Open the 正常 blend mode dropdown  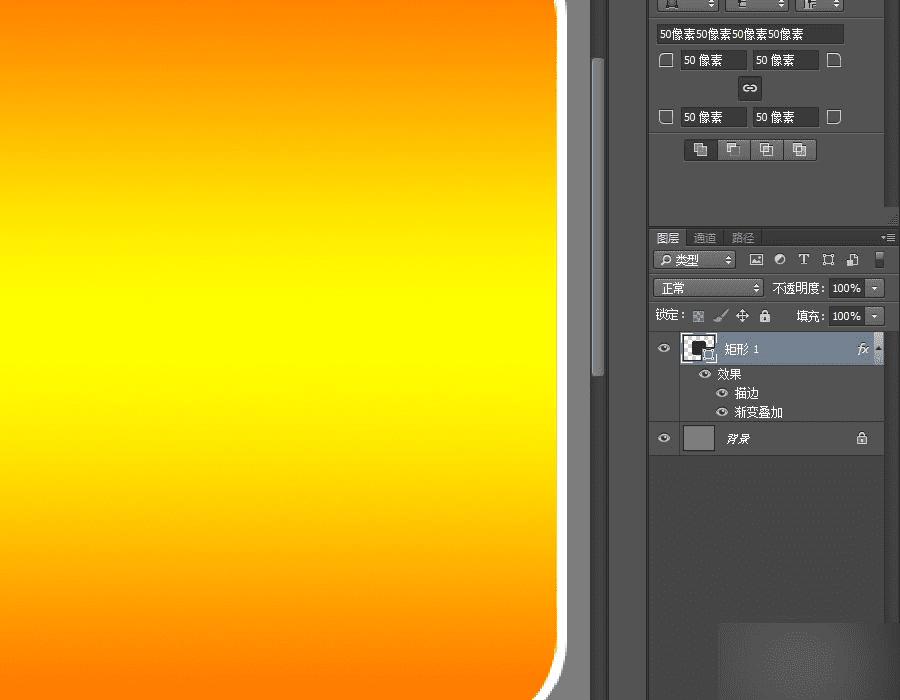(x=709, y=288)
